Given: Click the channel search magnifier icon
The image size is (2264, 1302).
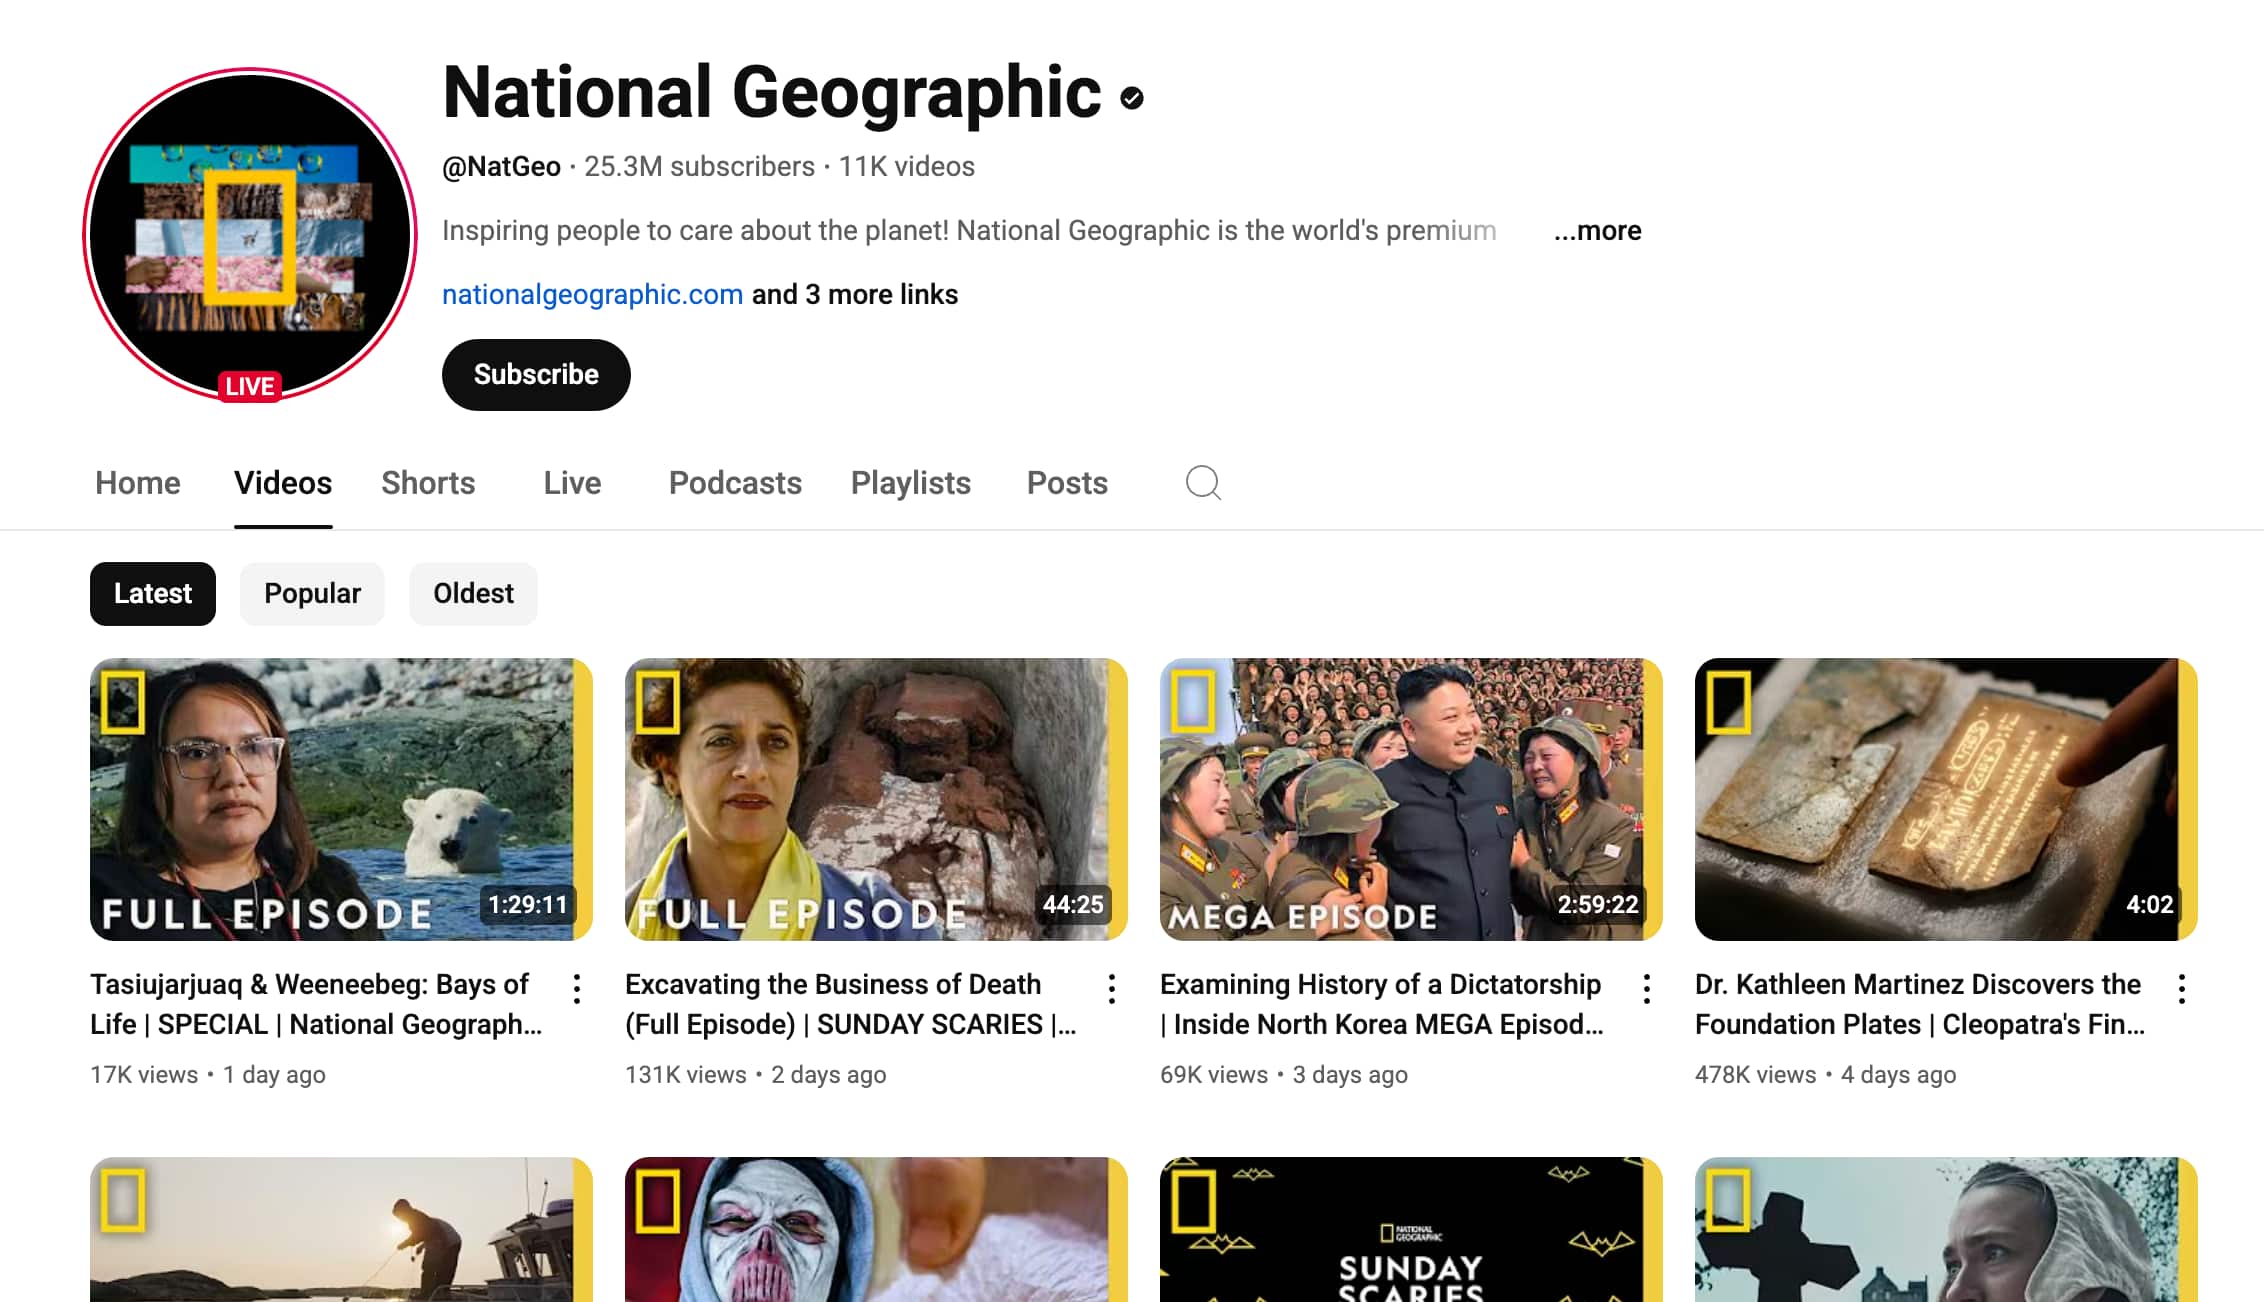Looking at the screenshot, I should pyautogui.click(x=1203, y=483).
